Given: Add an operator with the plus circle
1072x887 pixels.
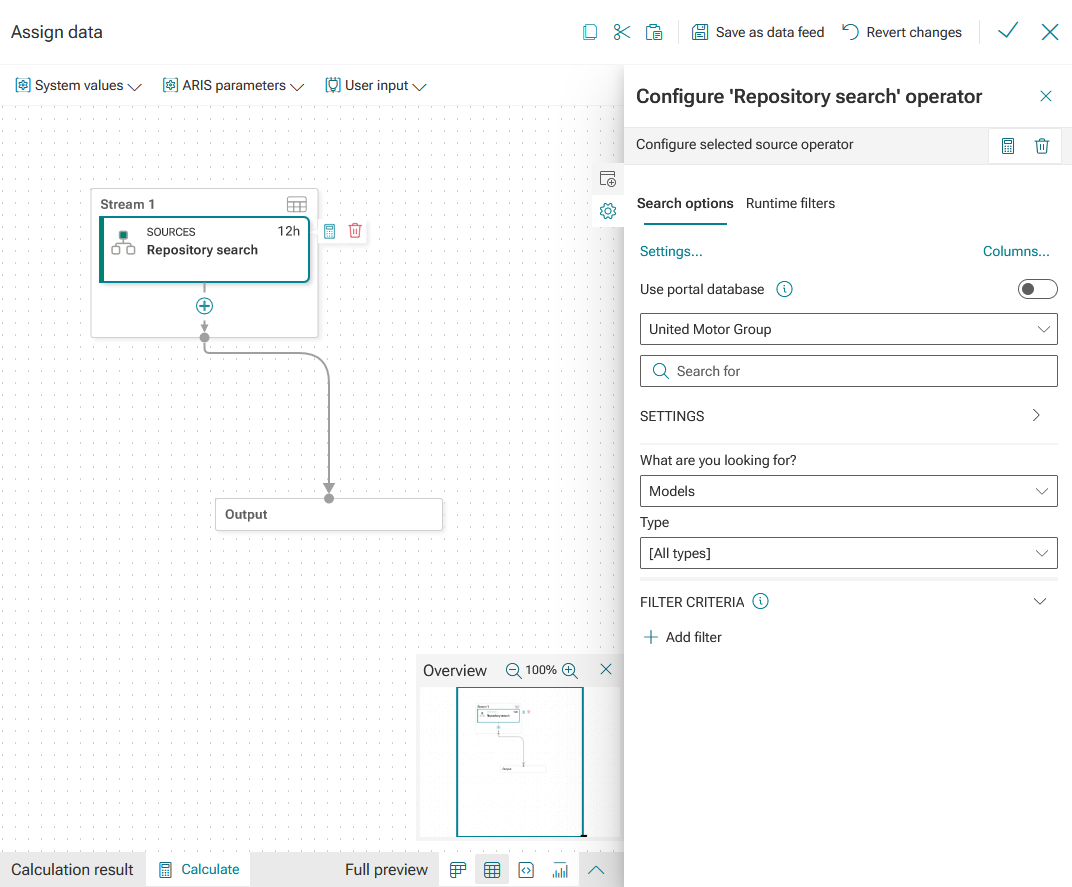Looking at the screenshot, I should [204, 306].
